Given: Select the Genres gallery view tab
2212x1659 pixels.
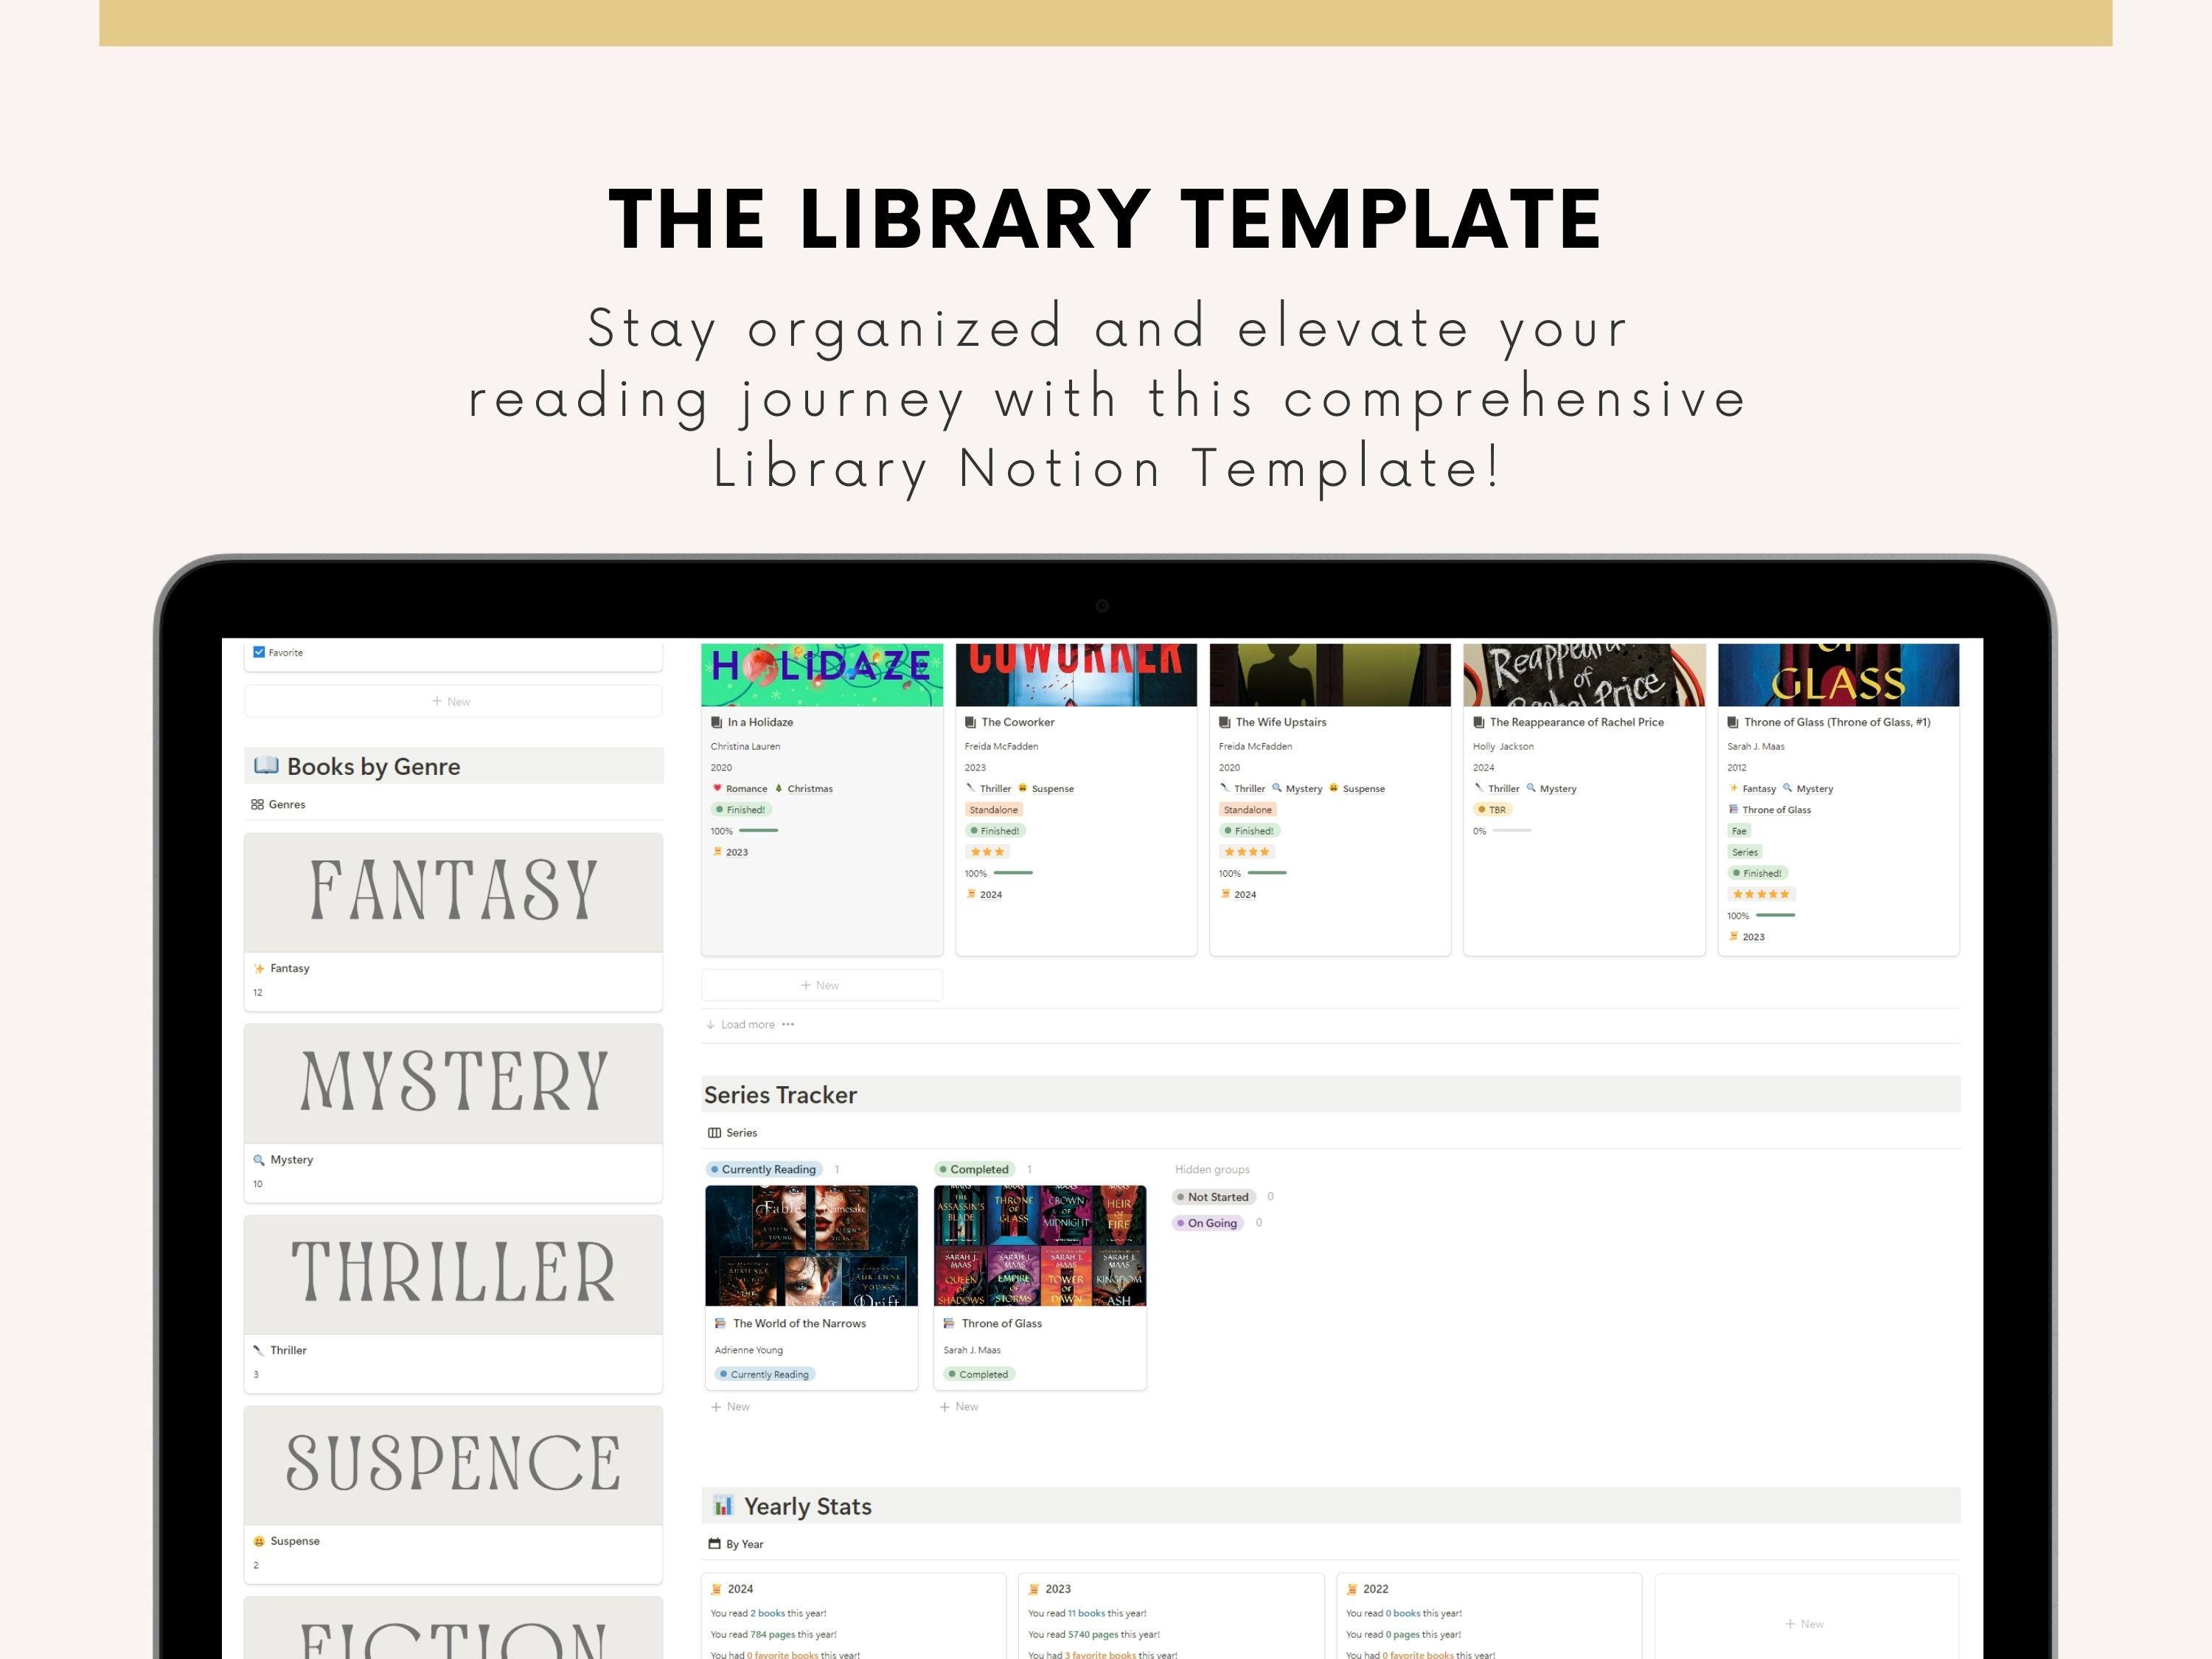Looking at the screenshot, I should click(x=279, y=804).
